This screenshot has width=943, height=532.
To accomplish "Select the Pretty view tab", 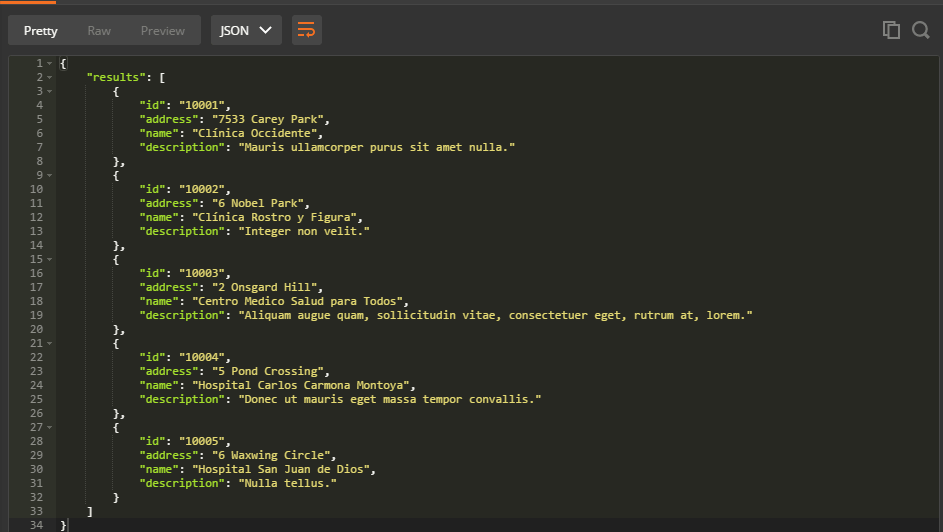I will coord(40,31).
